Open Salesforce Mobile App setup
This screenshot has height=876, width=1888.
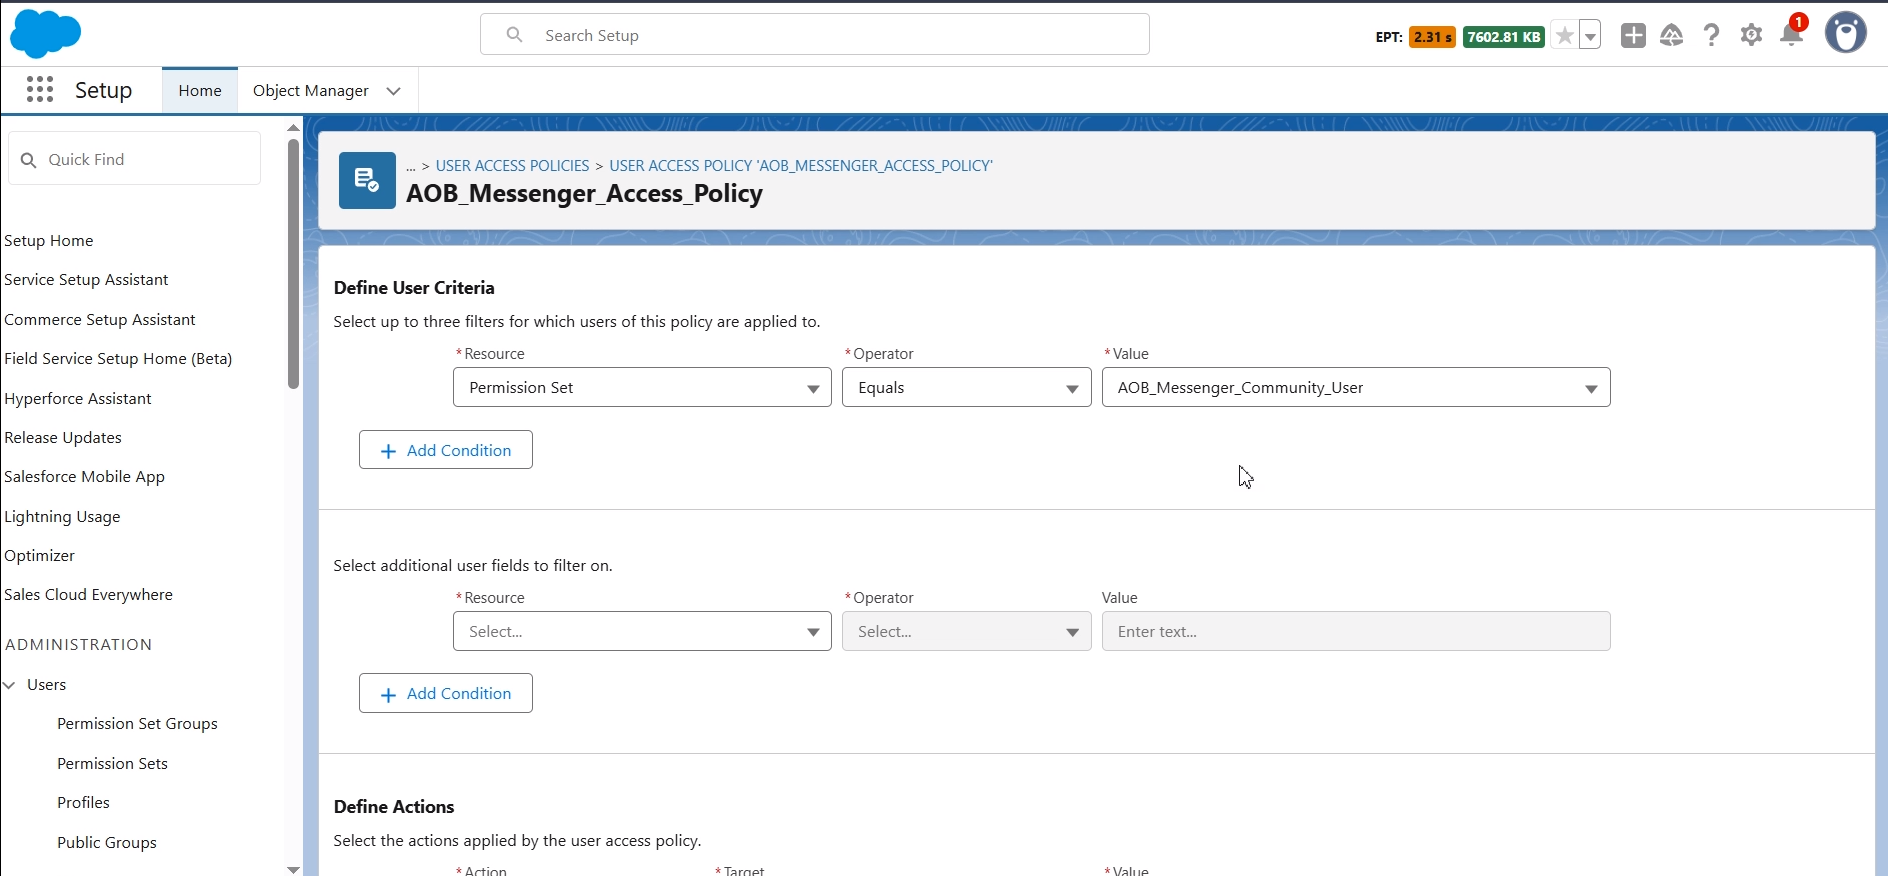tap(85, 477)
